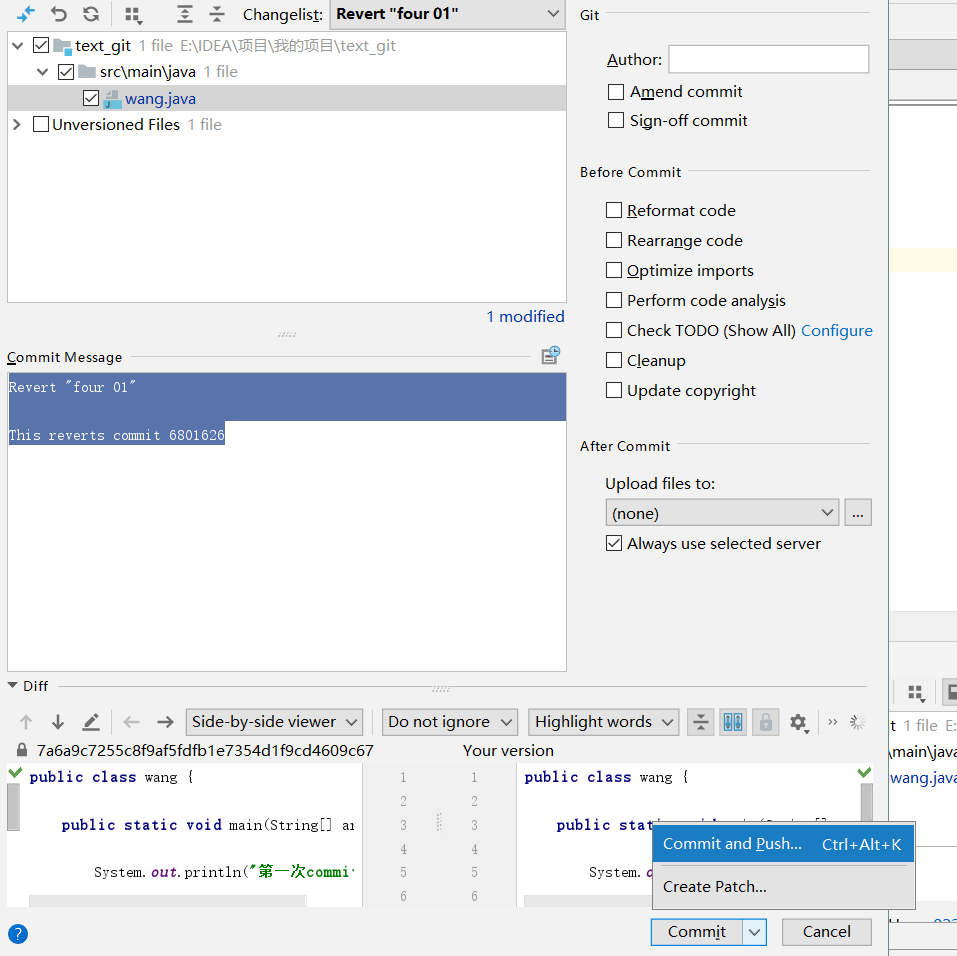957x956 pixels.
Task: Click the lock icon beside revision hash
Action: tap(22, 749)
